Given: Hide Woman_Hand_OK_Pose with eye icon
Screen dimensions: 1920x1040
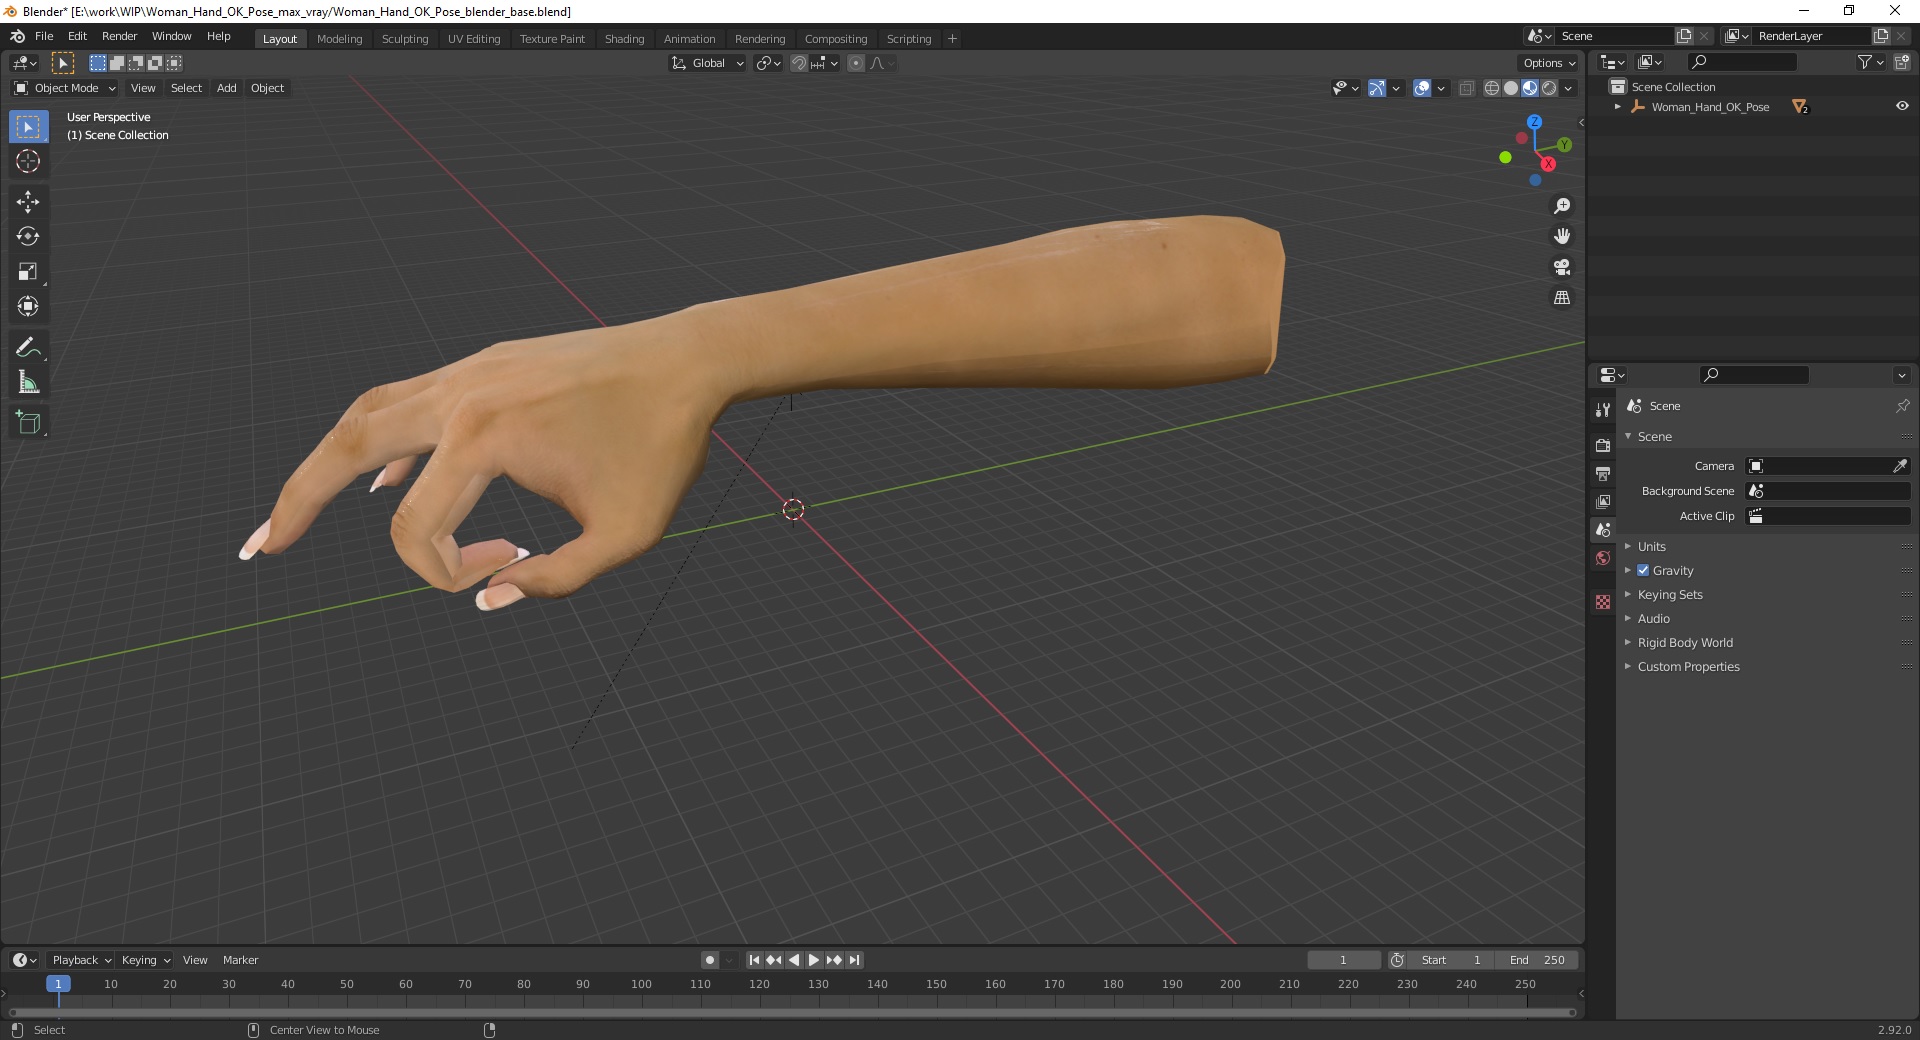Looking at the screenshot, I should point(1902,106).
